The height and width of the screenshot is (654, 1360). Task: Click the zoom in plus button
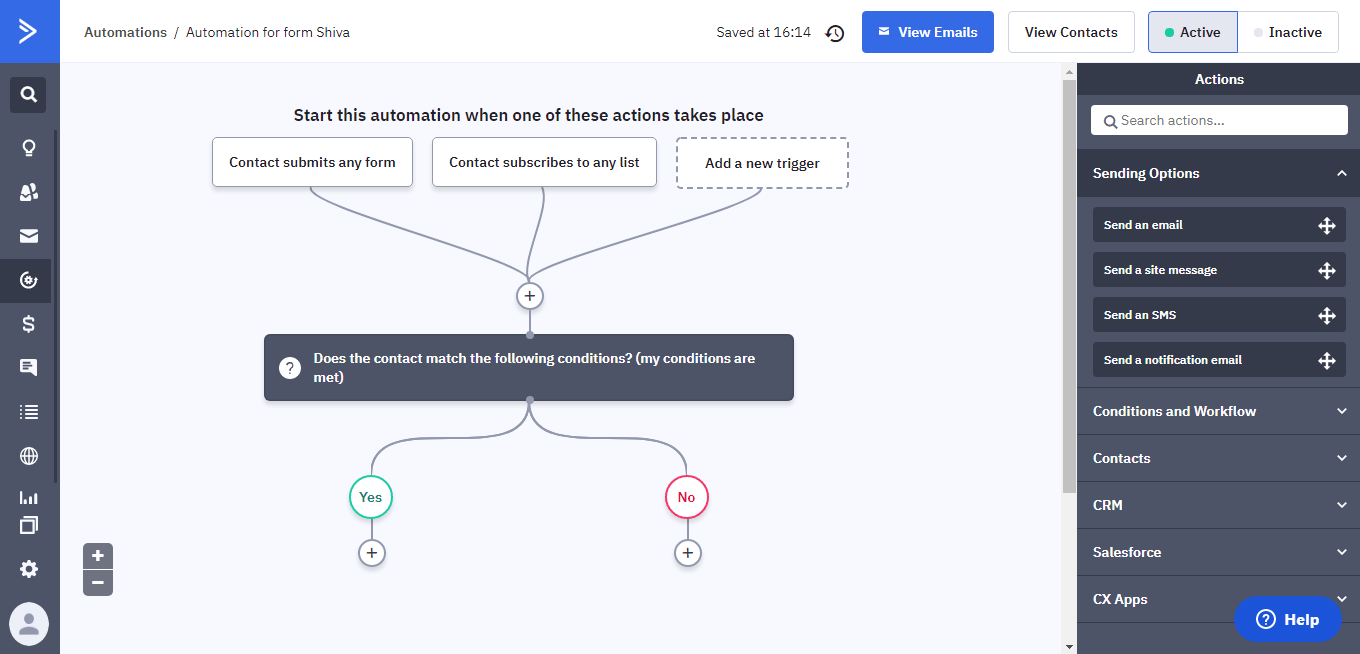click(98, 556)
